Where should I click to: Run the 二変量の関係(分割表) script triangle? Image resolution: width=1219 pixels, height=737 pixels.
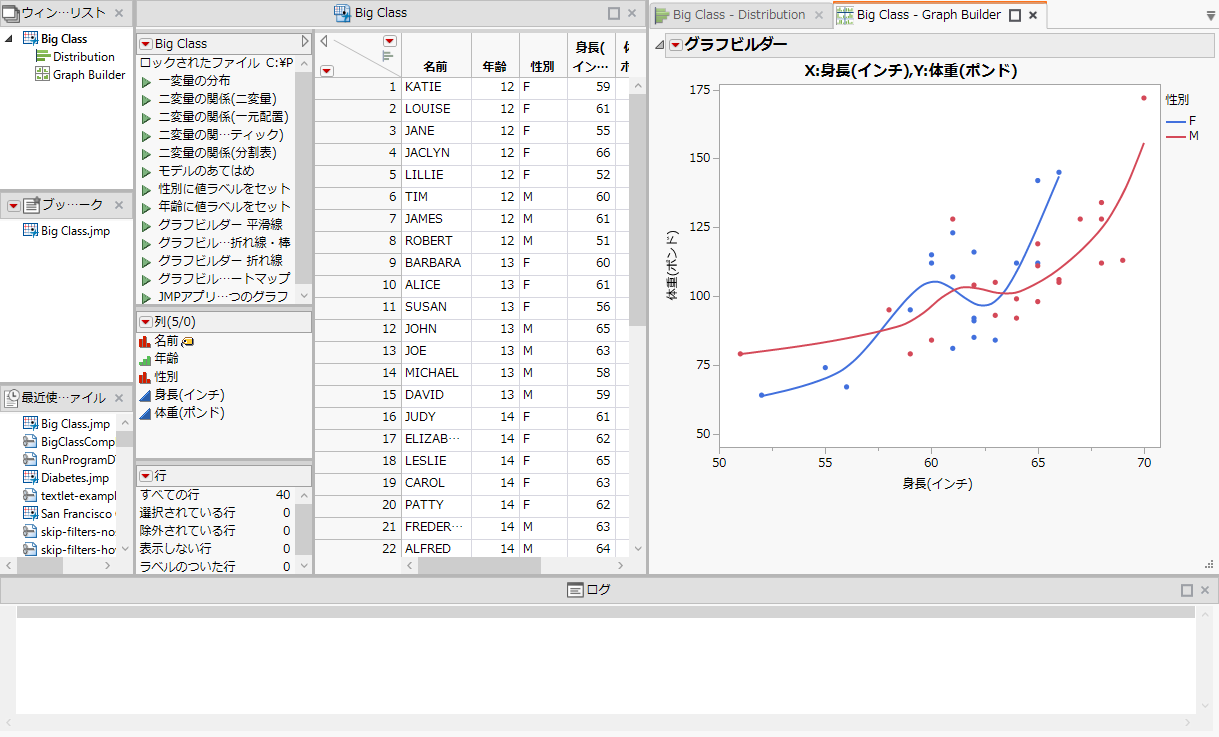point(146,153)
